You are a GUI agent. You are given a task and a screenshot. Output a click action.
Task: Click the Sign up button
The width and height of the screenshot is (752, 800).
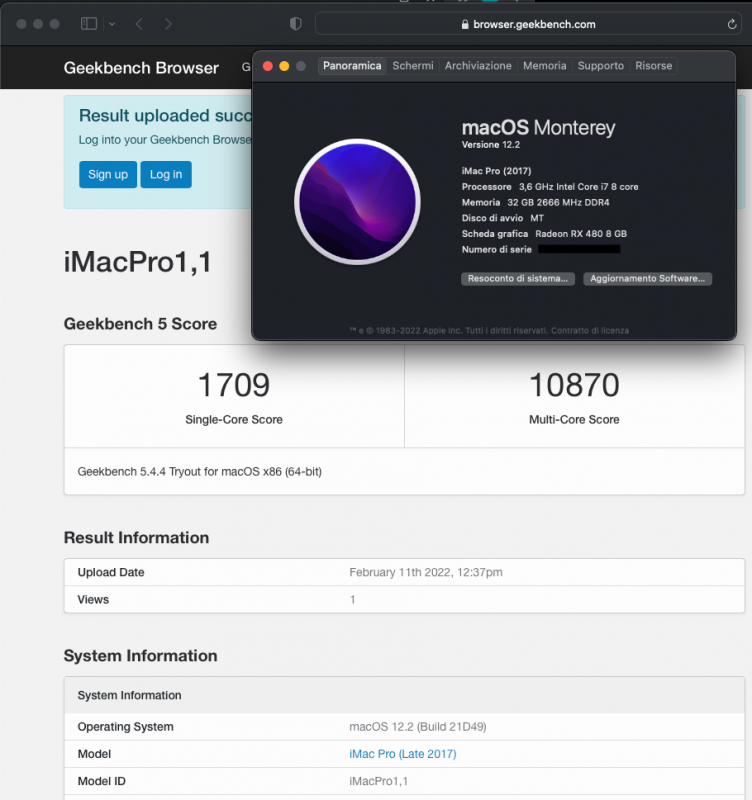coord(108,174)
